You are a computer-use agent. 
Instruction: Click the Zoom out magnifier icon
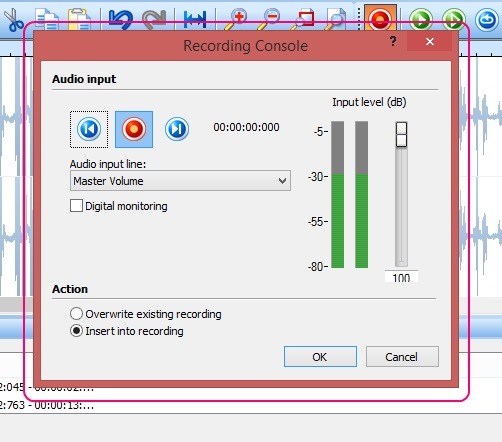point(269,19)
